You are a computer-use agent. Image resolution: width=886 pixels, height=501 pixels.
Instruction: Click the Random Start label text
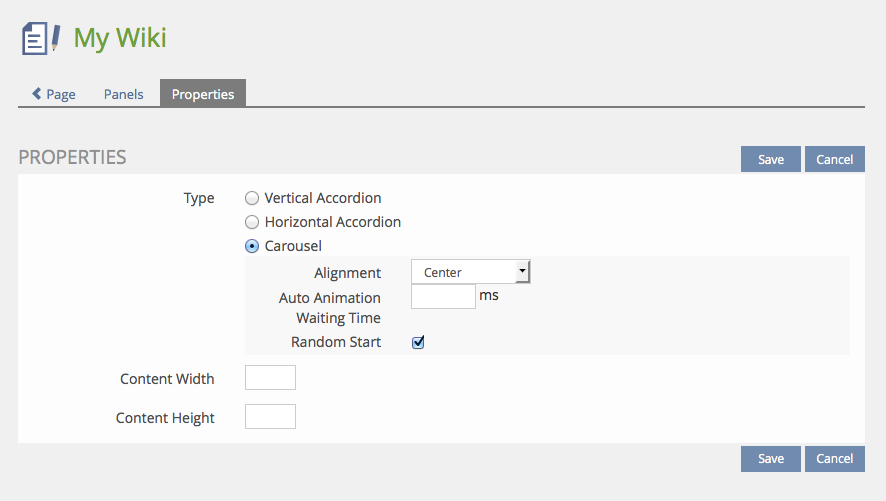coord(336,342)
